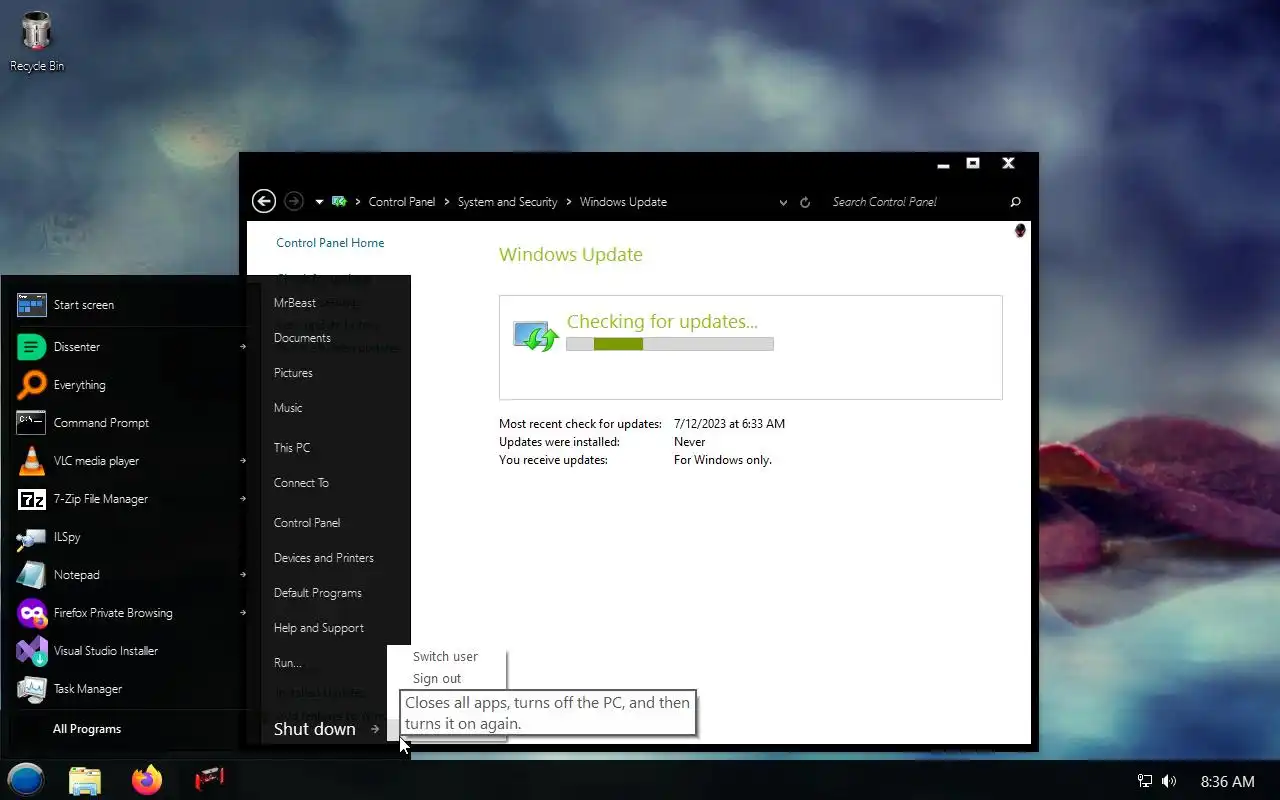Screen dimensions: 1280x800
Task: Click the search magnifier icon
Action: (x=1016, y=202)
